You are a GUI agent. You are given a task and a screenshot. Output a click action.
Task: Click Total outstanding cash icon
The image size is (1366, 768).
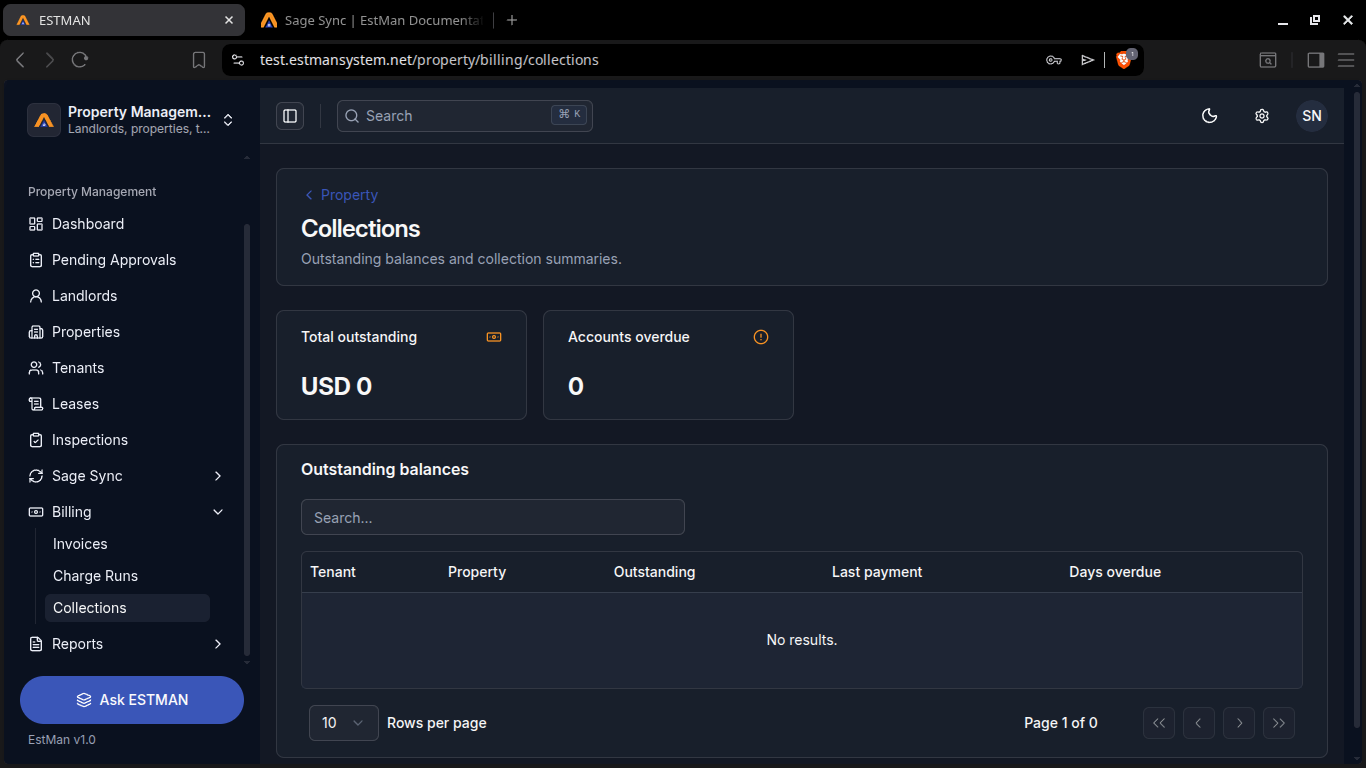(494, 337)
